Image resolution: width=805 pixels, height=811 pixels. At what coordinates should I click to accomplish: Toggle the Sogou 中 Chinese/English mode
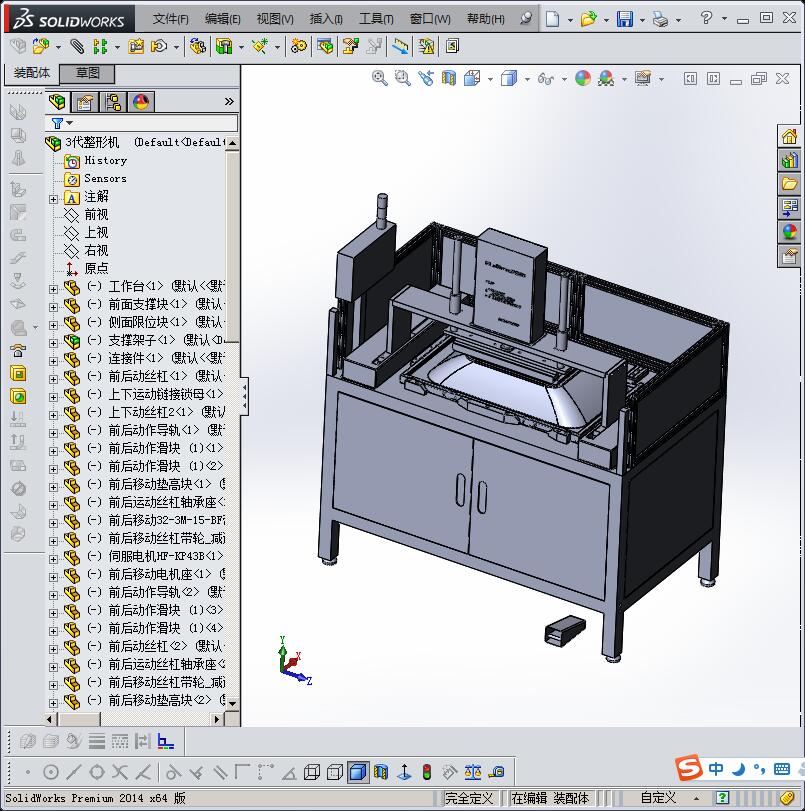point(716,769)
